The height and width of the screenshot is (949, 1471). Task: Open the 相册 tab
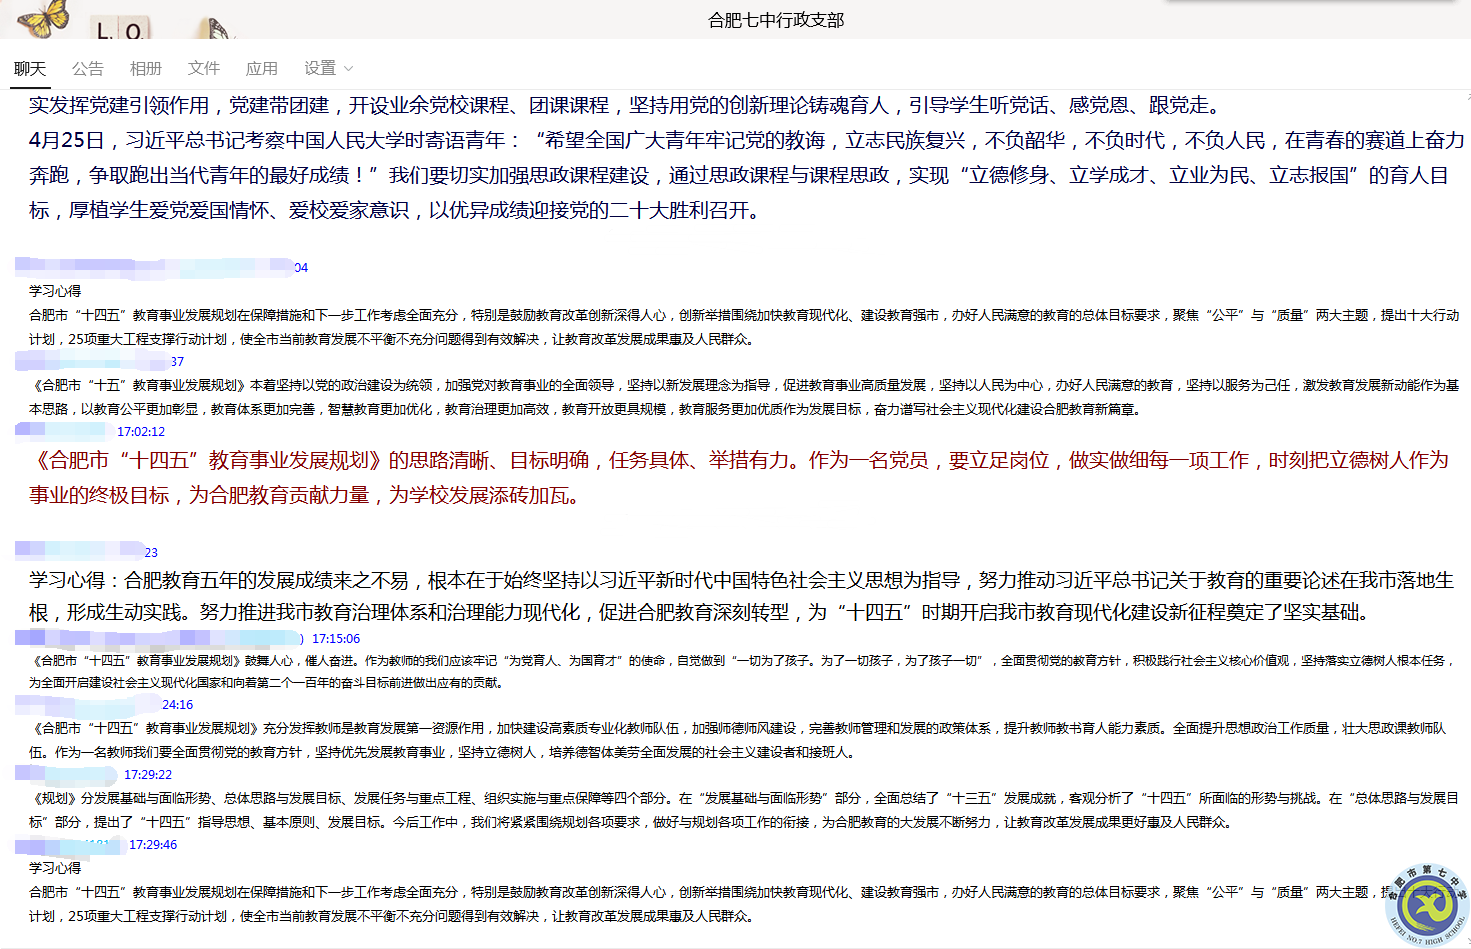(146, 68)
